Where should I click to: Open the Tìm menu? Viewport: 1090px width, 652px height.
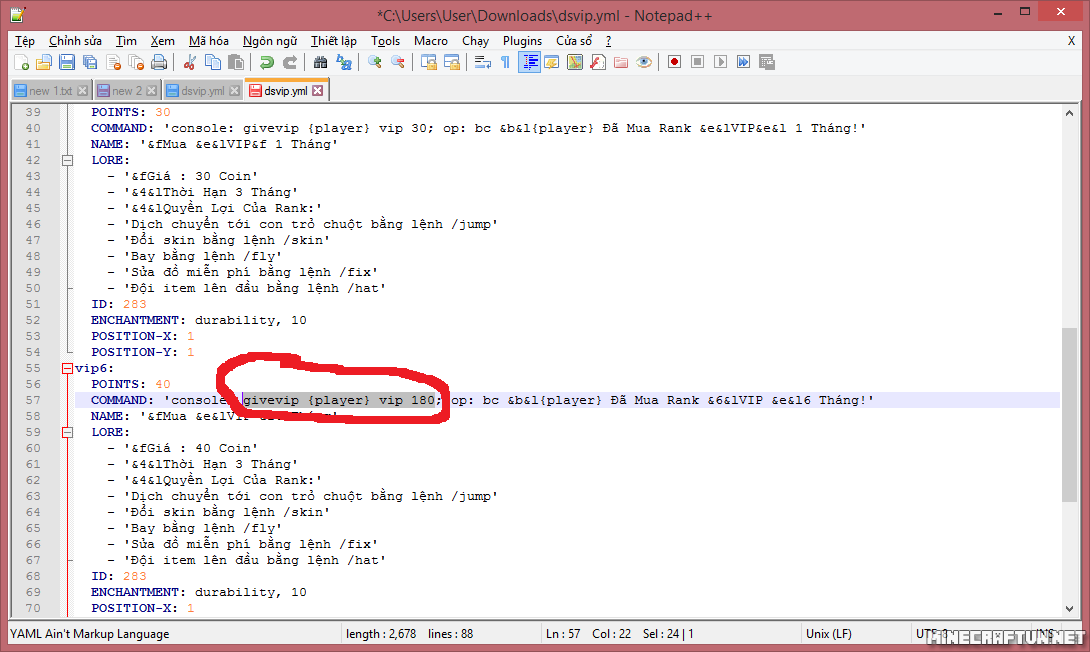point(126,41)
